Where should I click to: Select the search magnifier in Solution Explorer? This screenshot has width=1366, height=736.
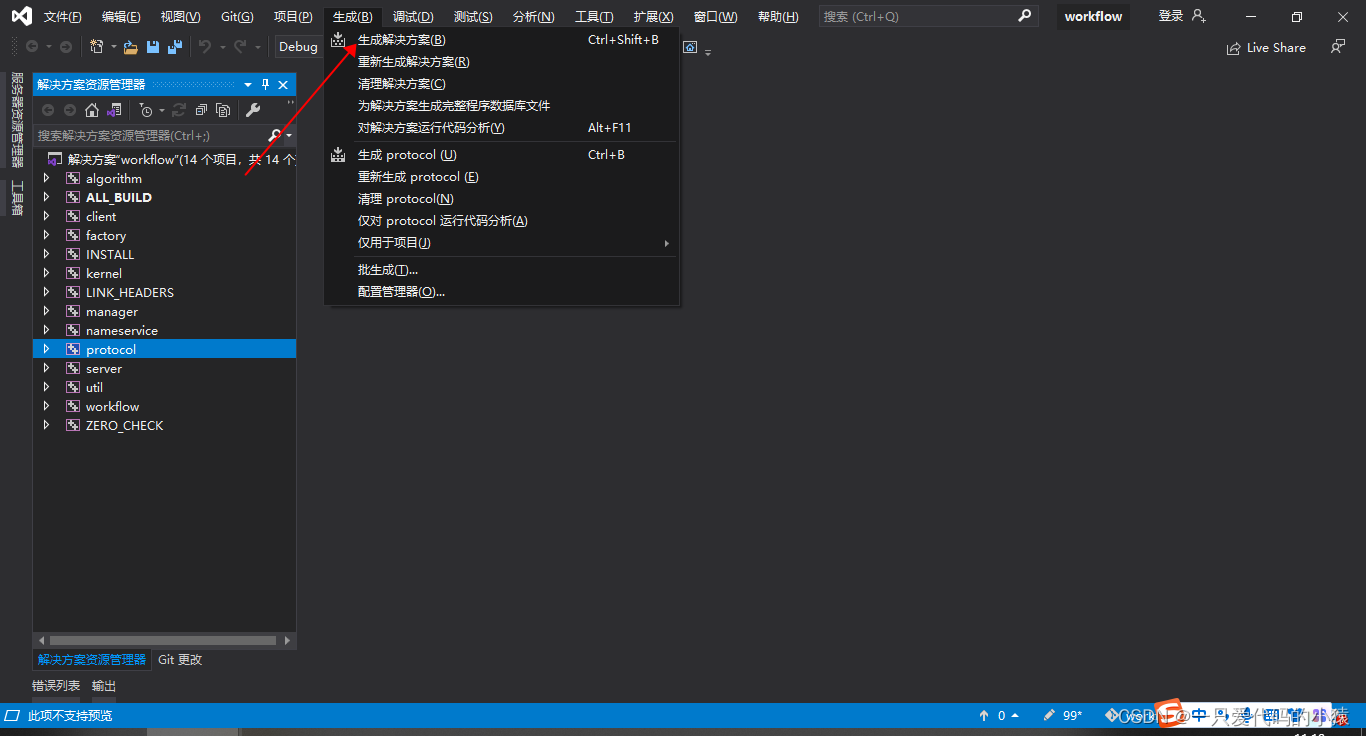(273, 134)
